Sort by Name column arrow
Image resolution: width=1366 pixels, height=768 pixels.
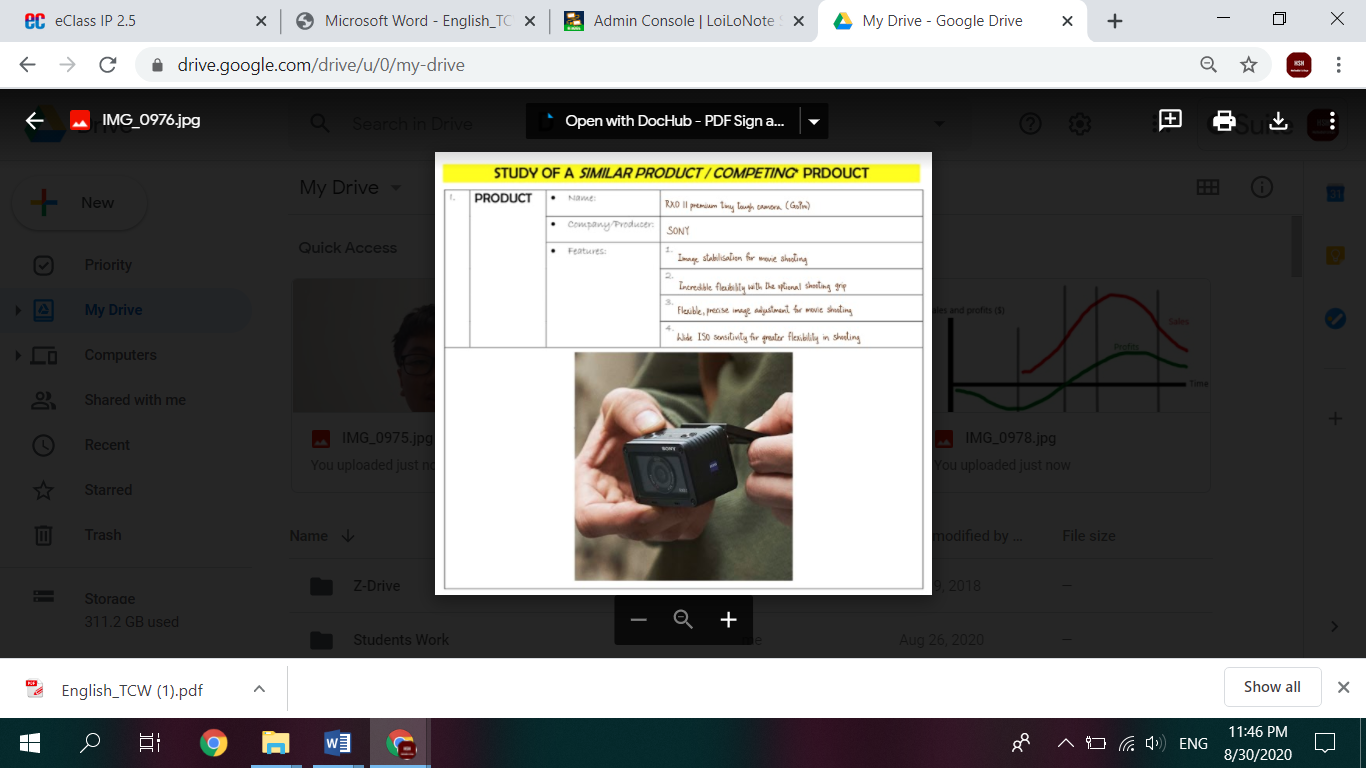coord(348,536)
